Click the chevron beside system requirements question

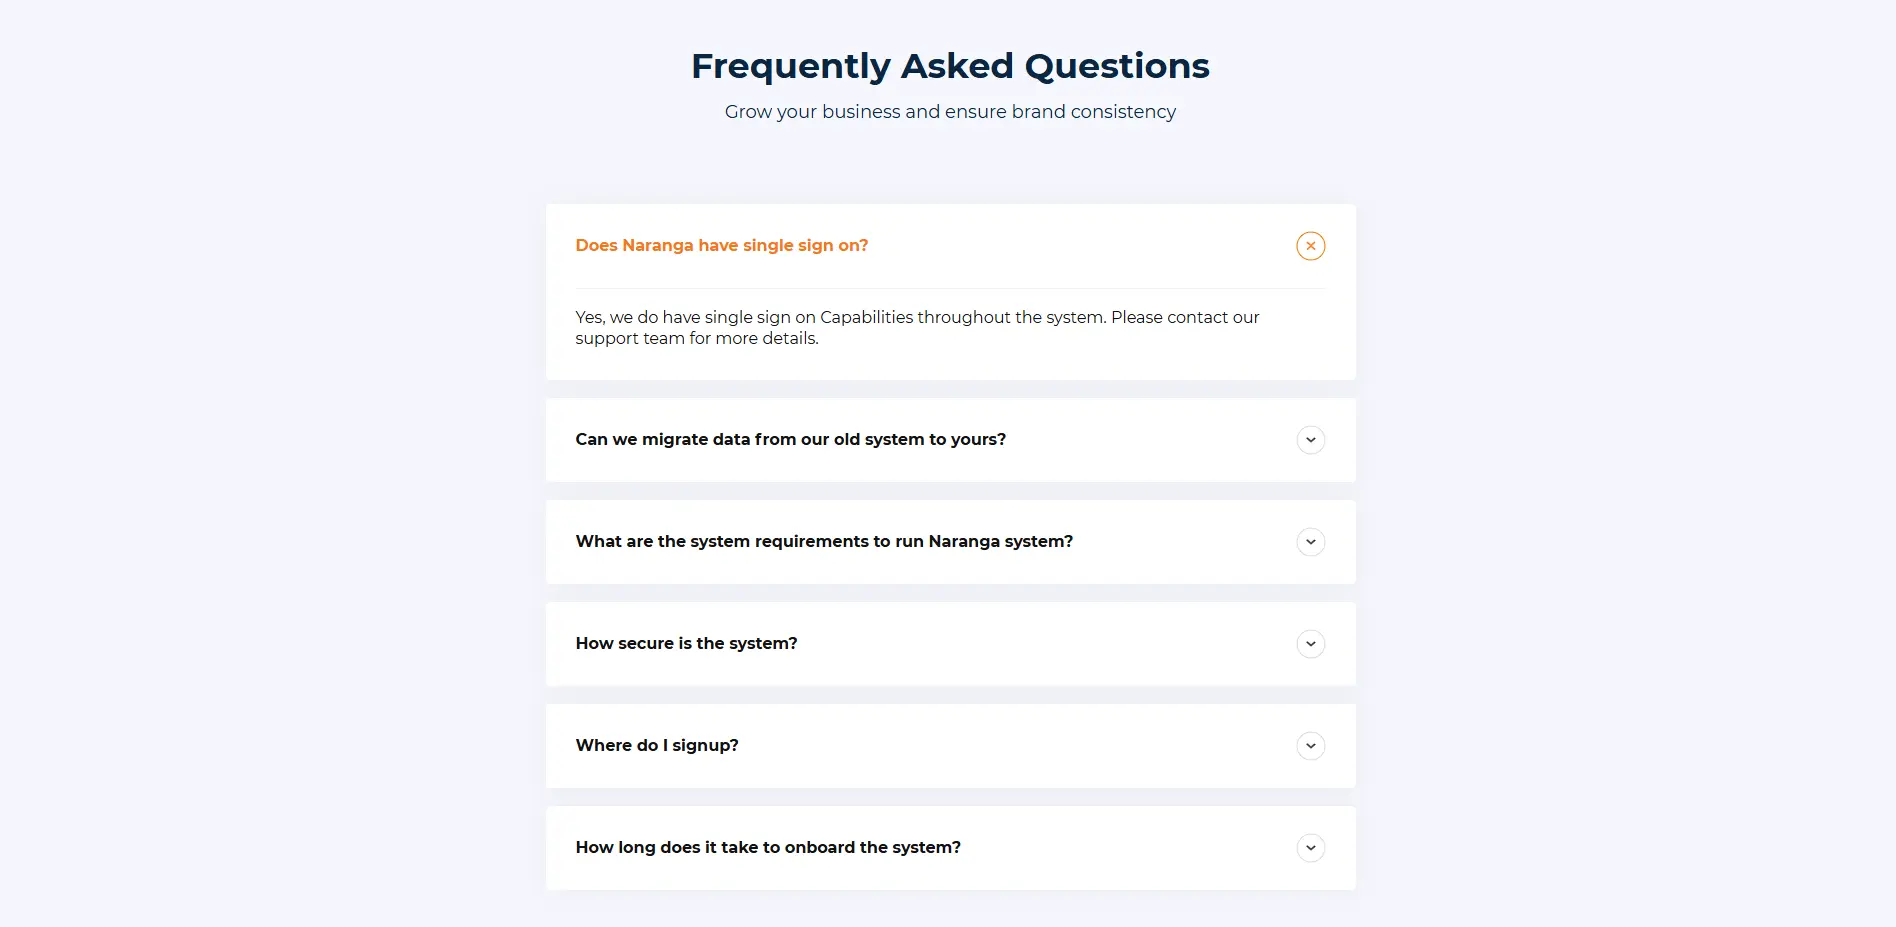point(1310,541)
